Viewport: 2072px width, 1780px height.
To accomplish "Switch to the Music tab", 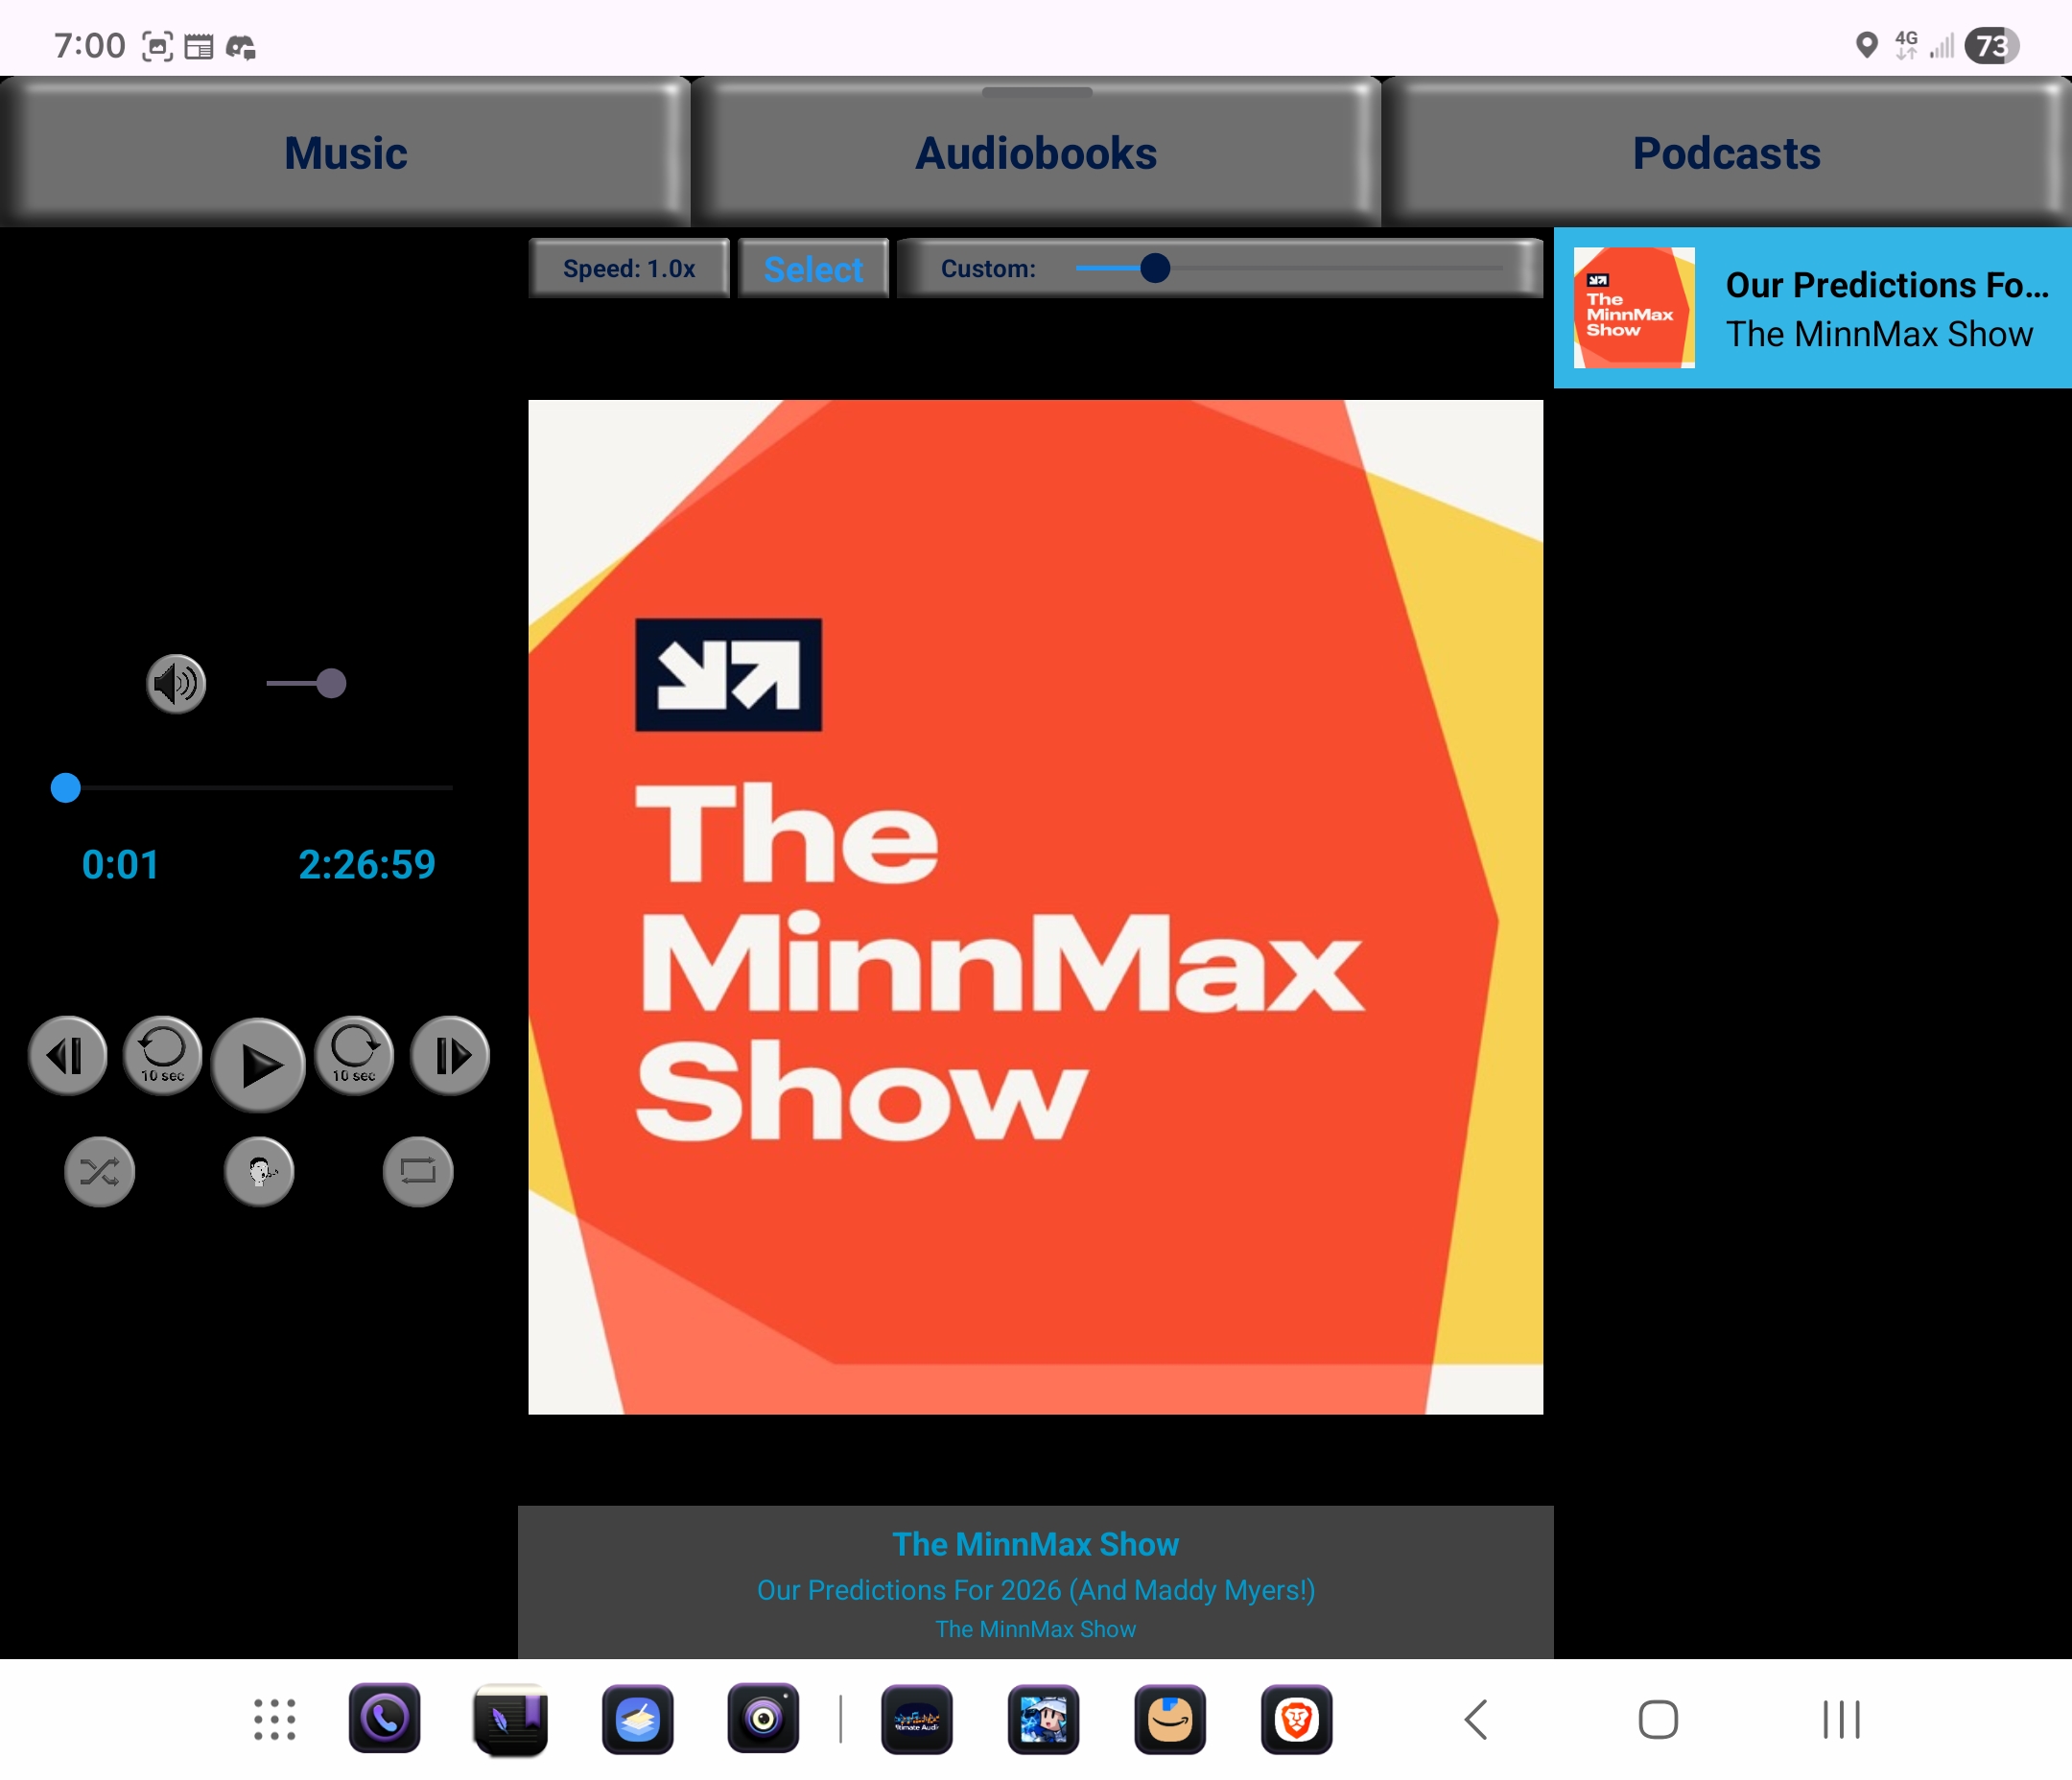I will coord(345,152).
